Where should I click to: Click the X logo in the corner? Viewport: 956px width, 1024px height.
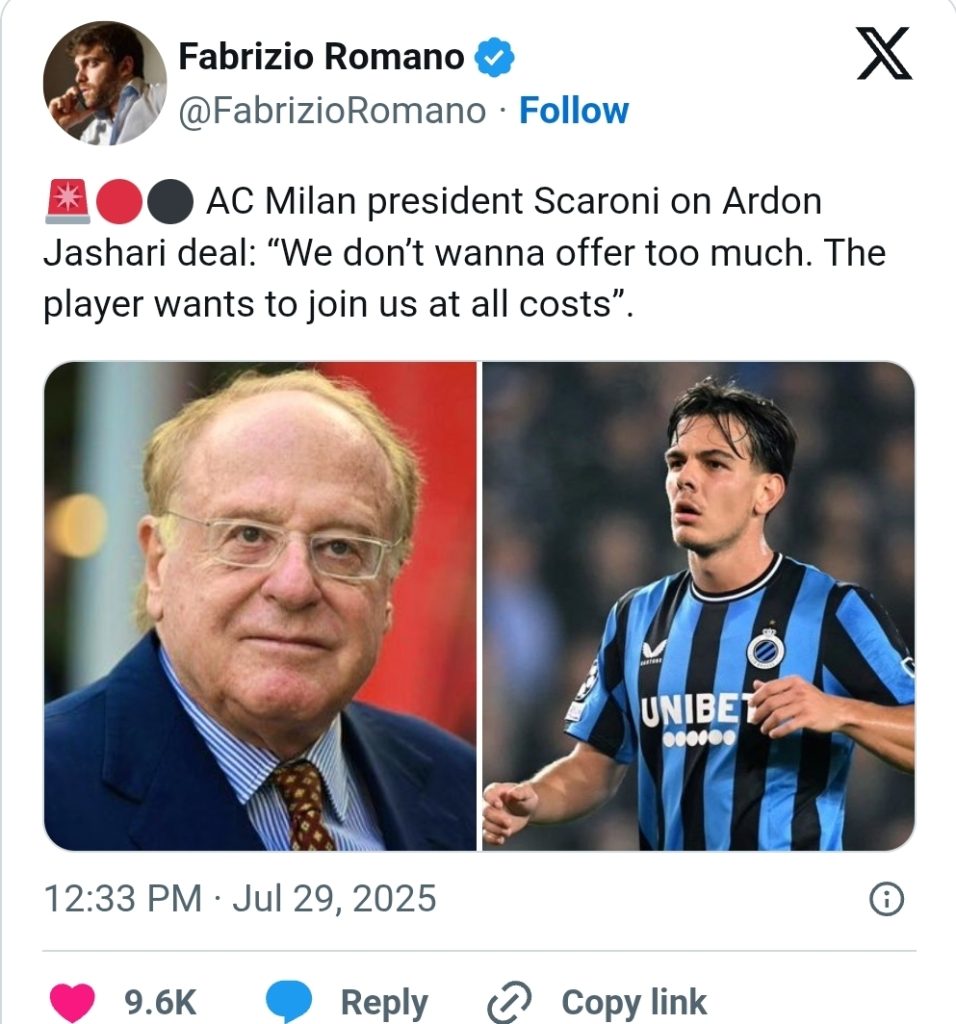[884, 53]
